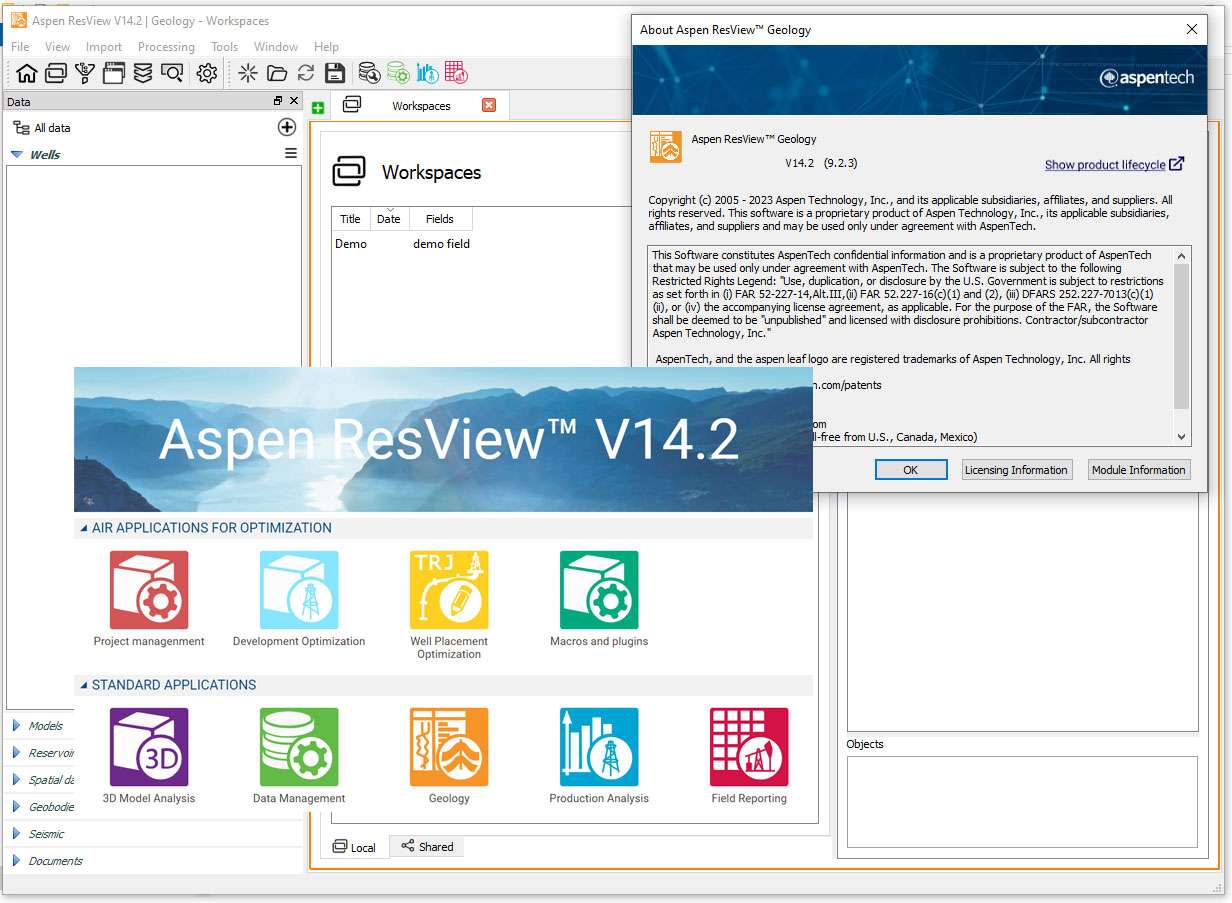Click the Licensing Information button
Viewport: 1232px width, 903px height.
[1016, 470]
